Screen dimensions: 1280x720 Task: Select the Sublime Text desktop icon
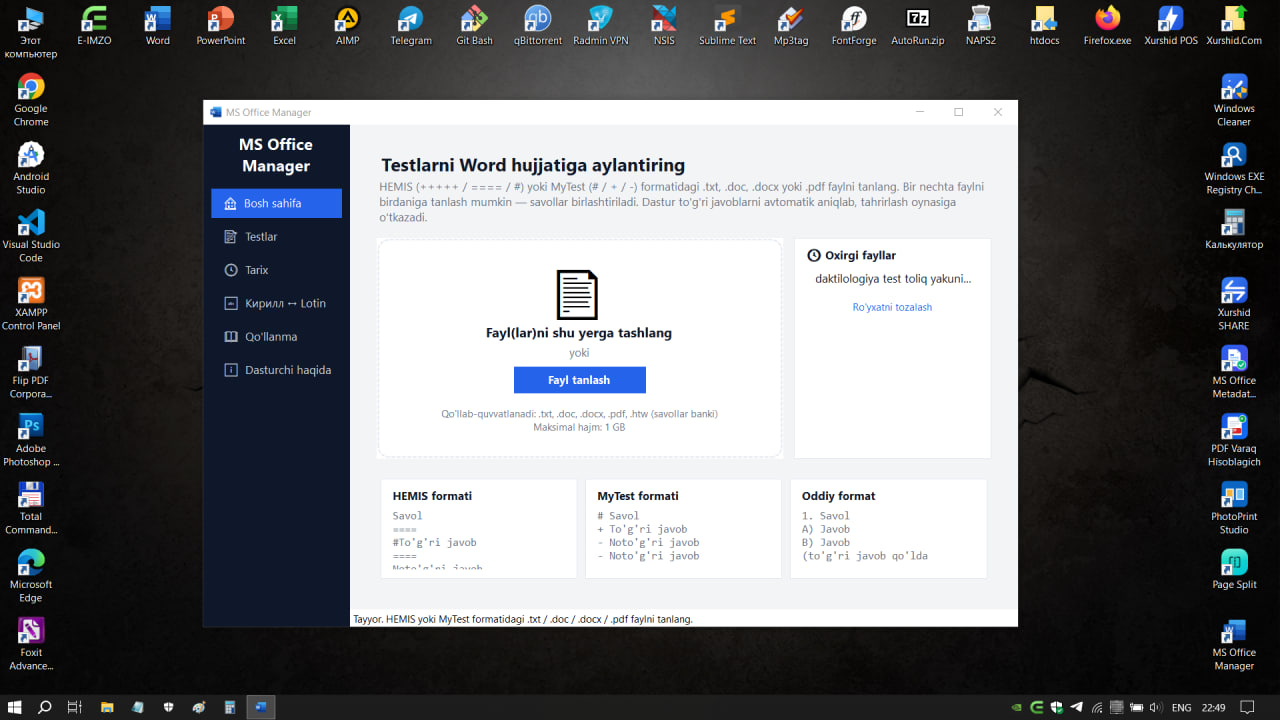(727, 27)
